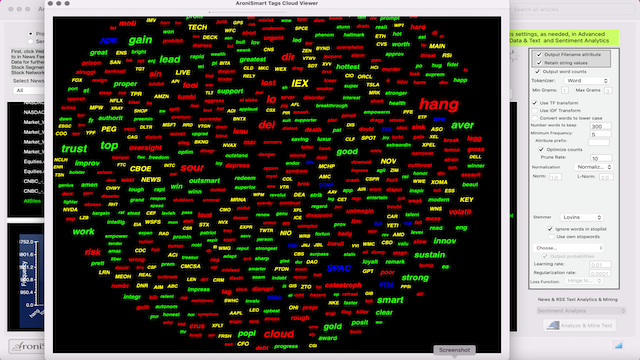This screenshot has height=360, width=640.
Task: Click the Prune Rate field
Action: [x=601, y=158]
